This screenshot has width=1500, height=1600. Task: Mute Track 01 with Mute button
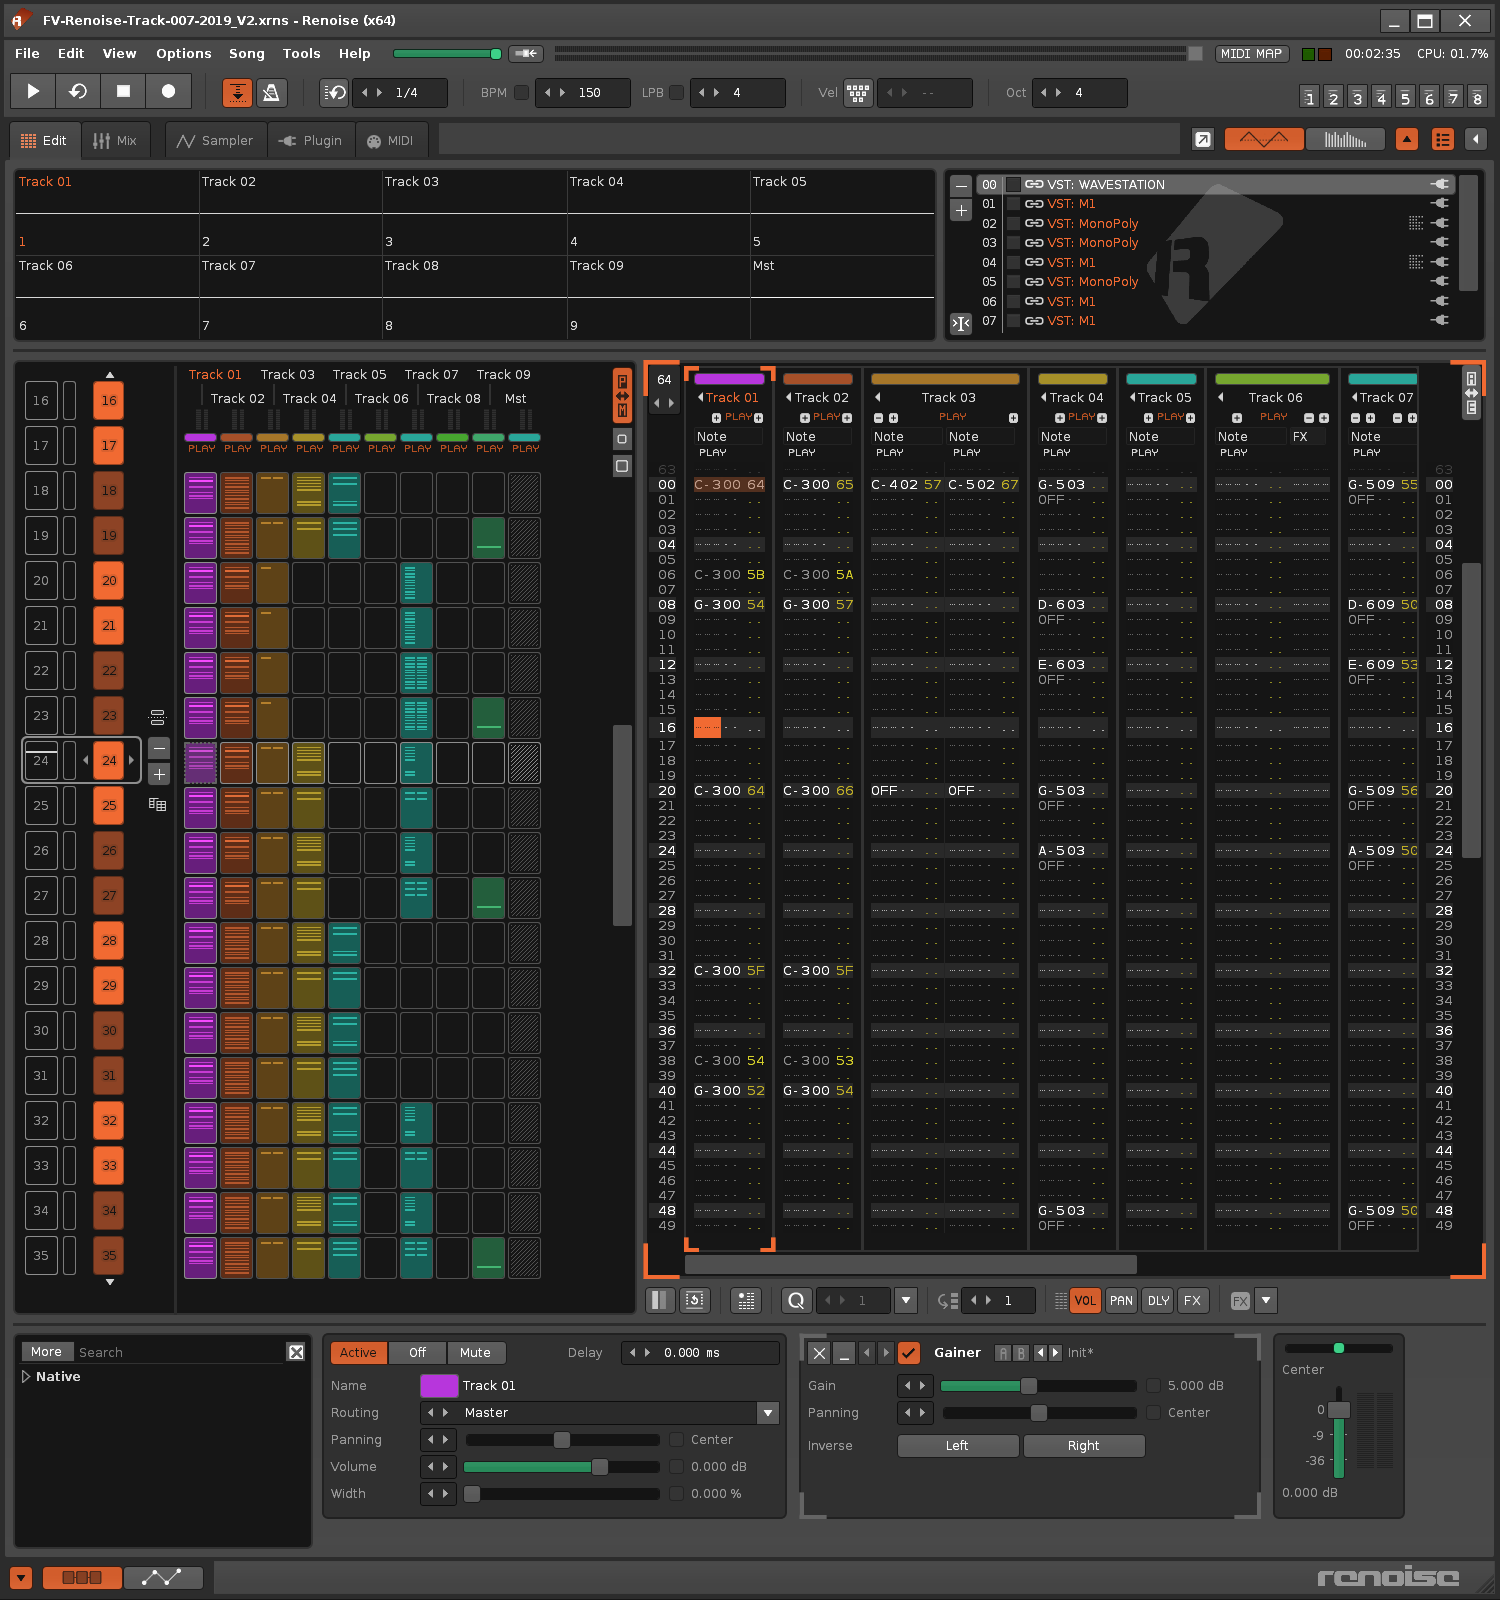coord(475,1352)
